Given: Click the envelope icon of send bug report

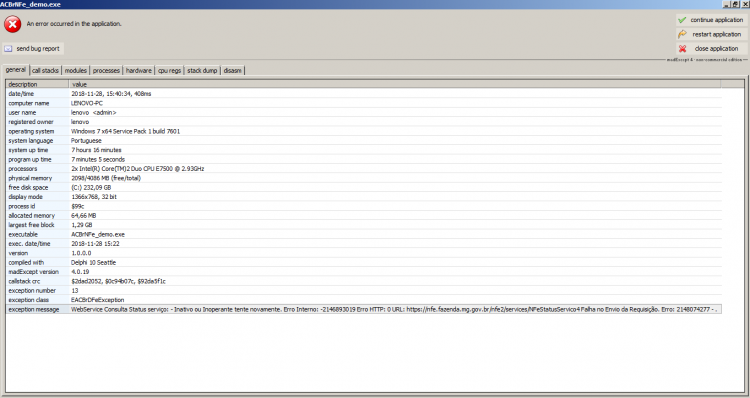Looking at the screenshot, I should coord(9,49).
